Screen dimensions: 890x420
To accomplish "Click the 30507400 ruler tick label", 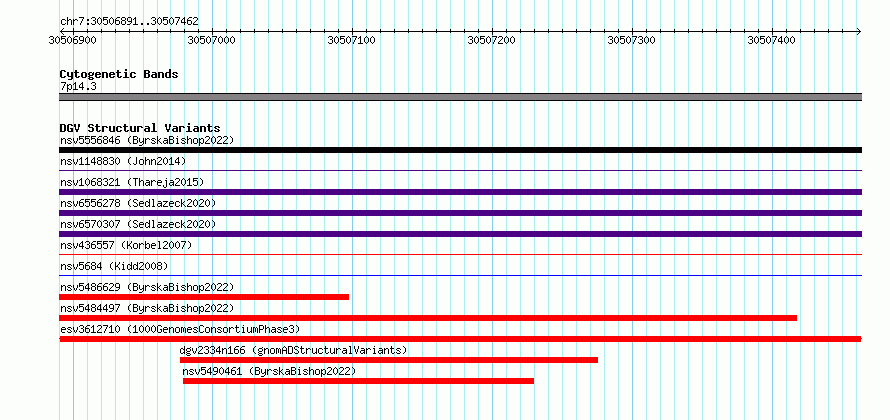I will [772, 40].
